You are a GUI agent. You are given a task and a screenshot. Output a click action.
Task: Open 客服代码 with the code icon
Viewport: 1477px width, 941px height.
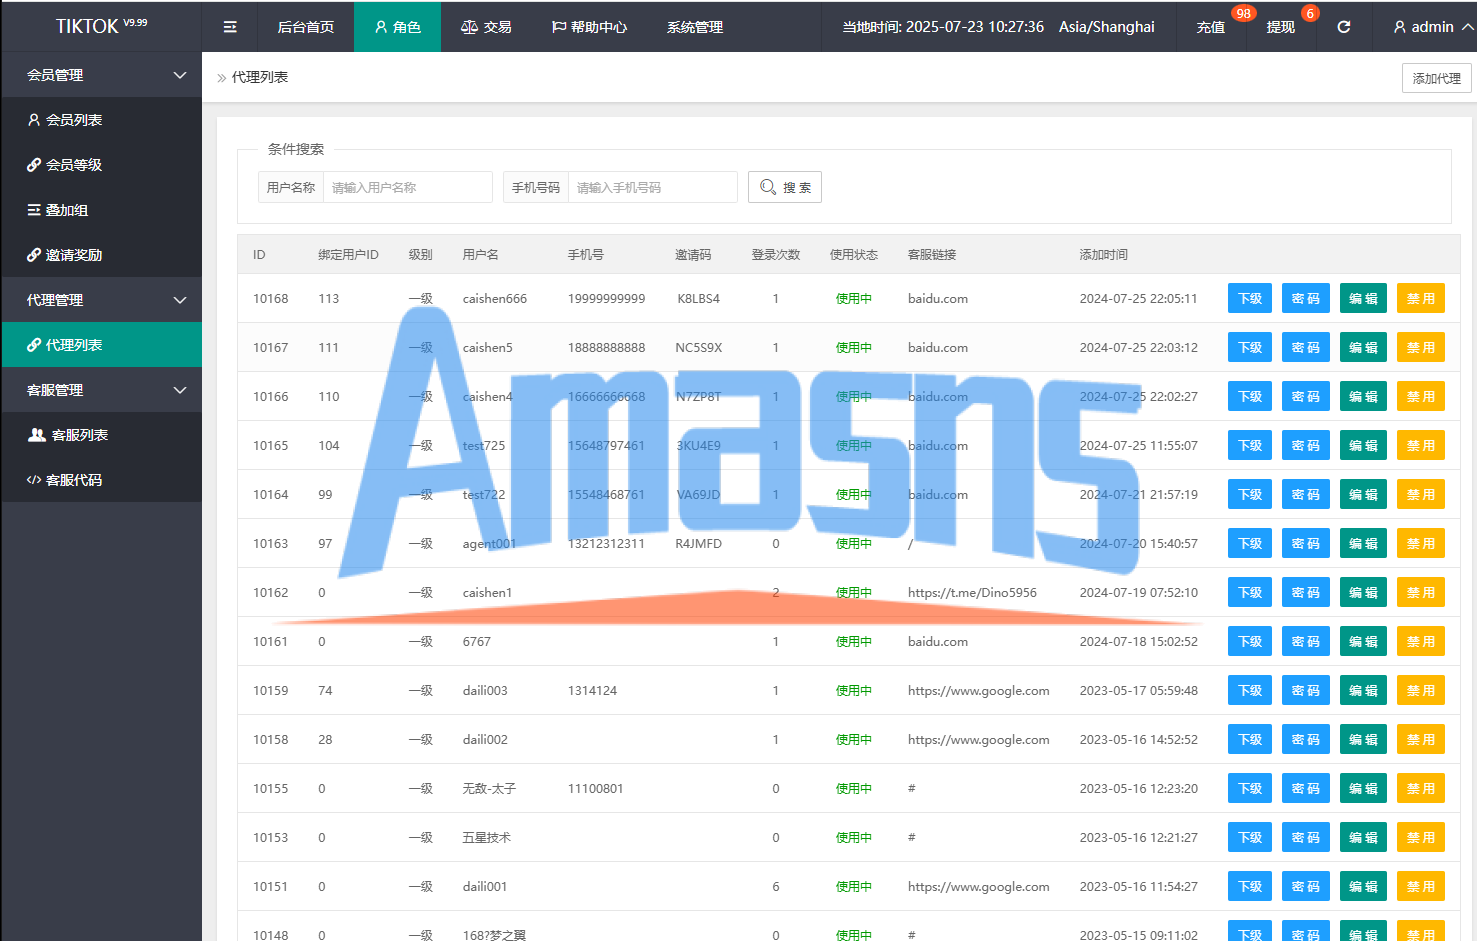pyautogui.click(x=65, y=480)
